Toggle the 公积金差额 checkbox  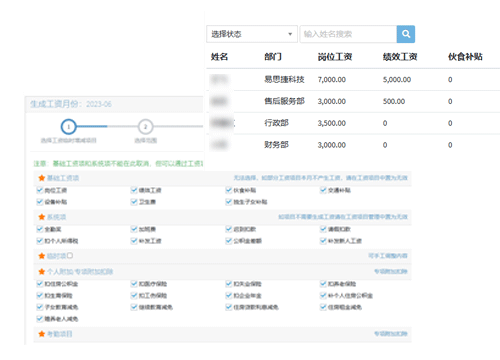[x=229, y=241]
